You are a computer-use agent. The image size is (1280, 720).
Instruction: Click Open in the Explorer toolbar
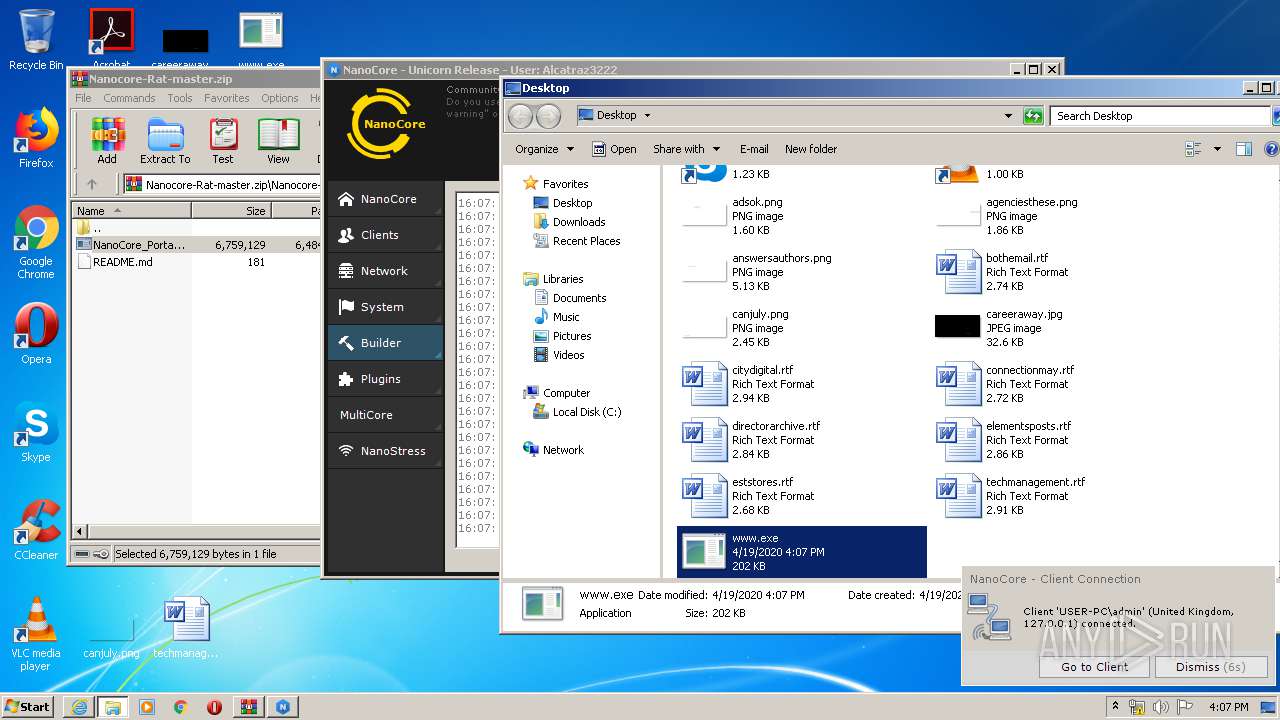(x=614, y=149)
